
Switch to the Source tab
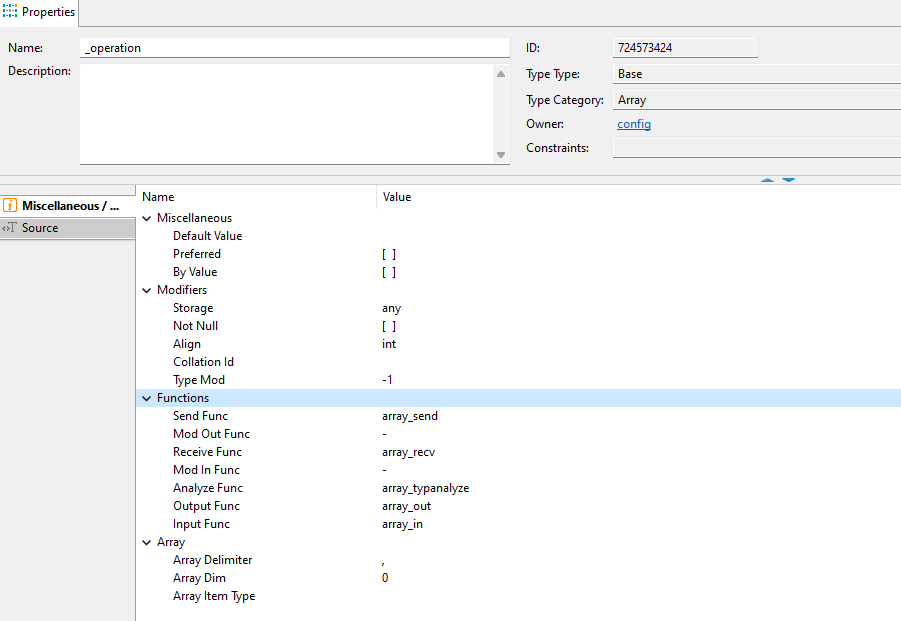click(x=40, y=228)
